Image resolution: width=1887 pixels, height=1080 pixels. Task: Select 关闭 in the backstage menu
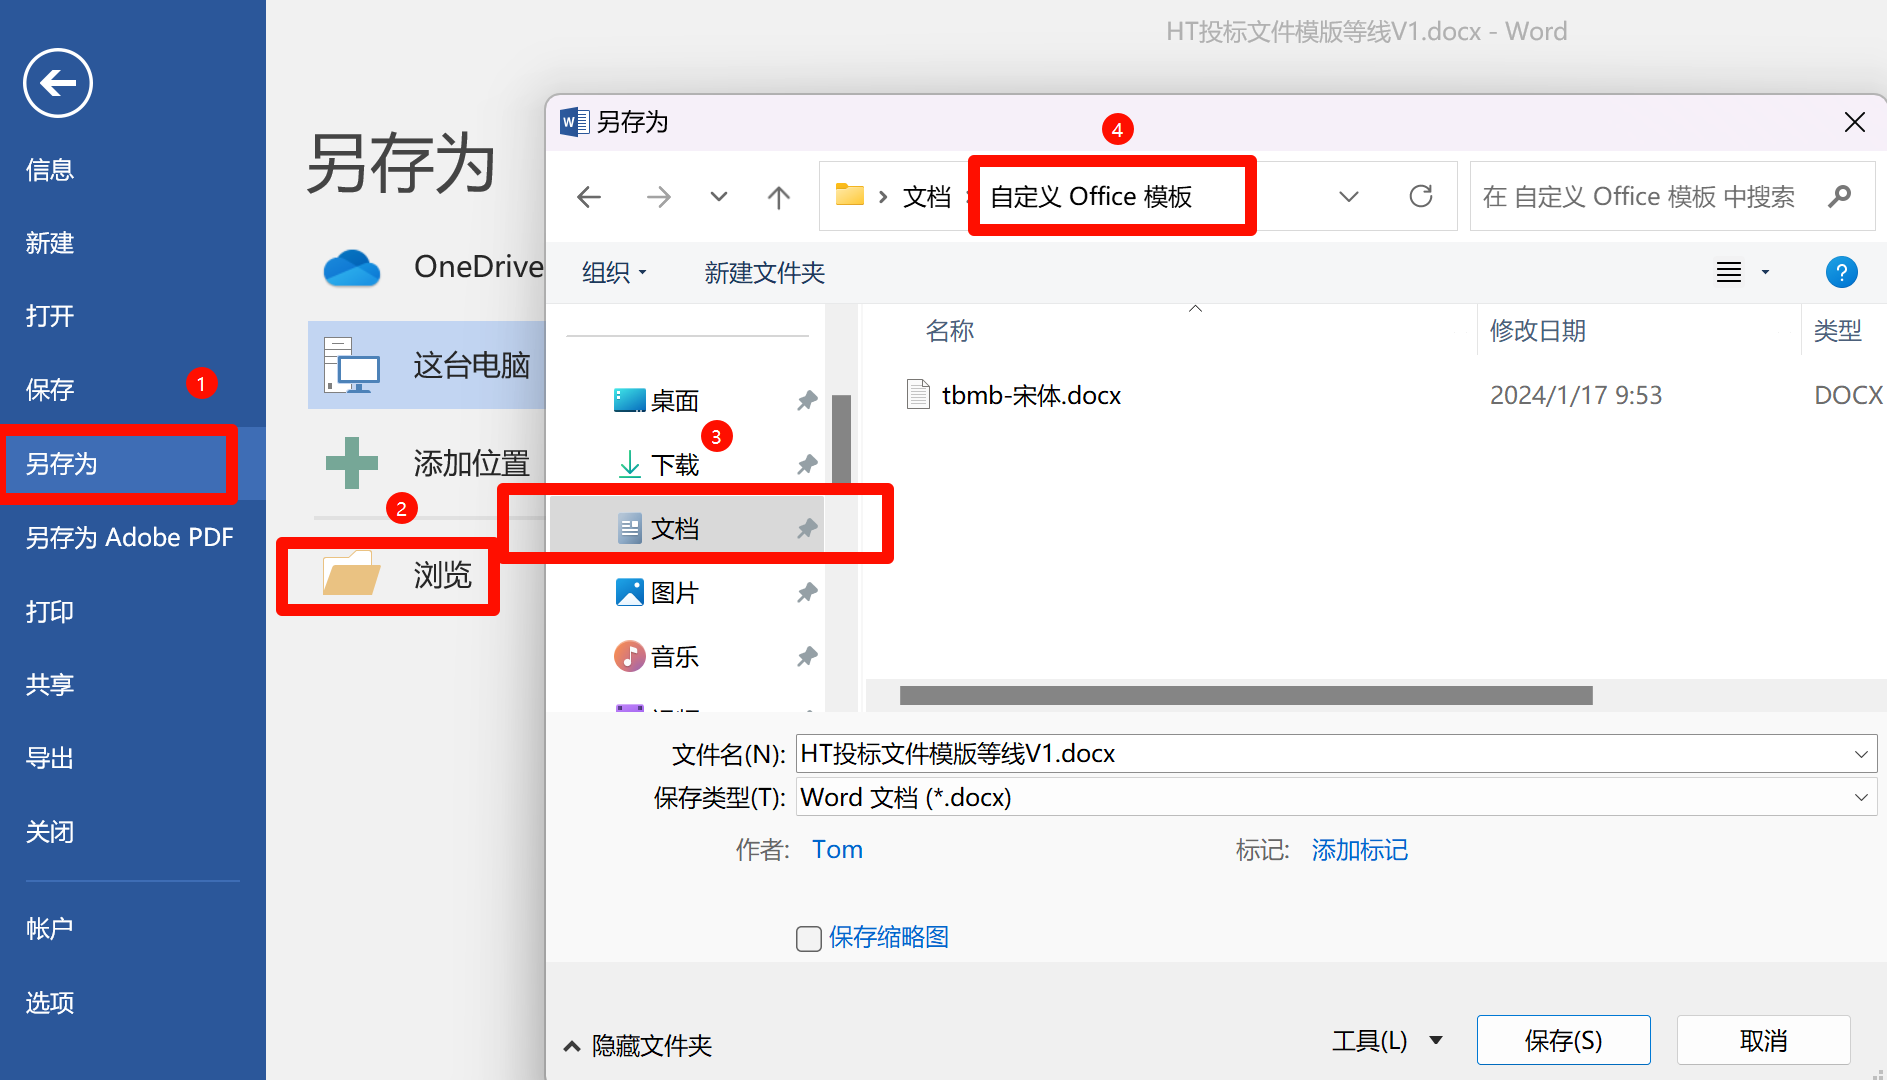50,831
